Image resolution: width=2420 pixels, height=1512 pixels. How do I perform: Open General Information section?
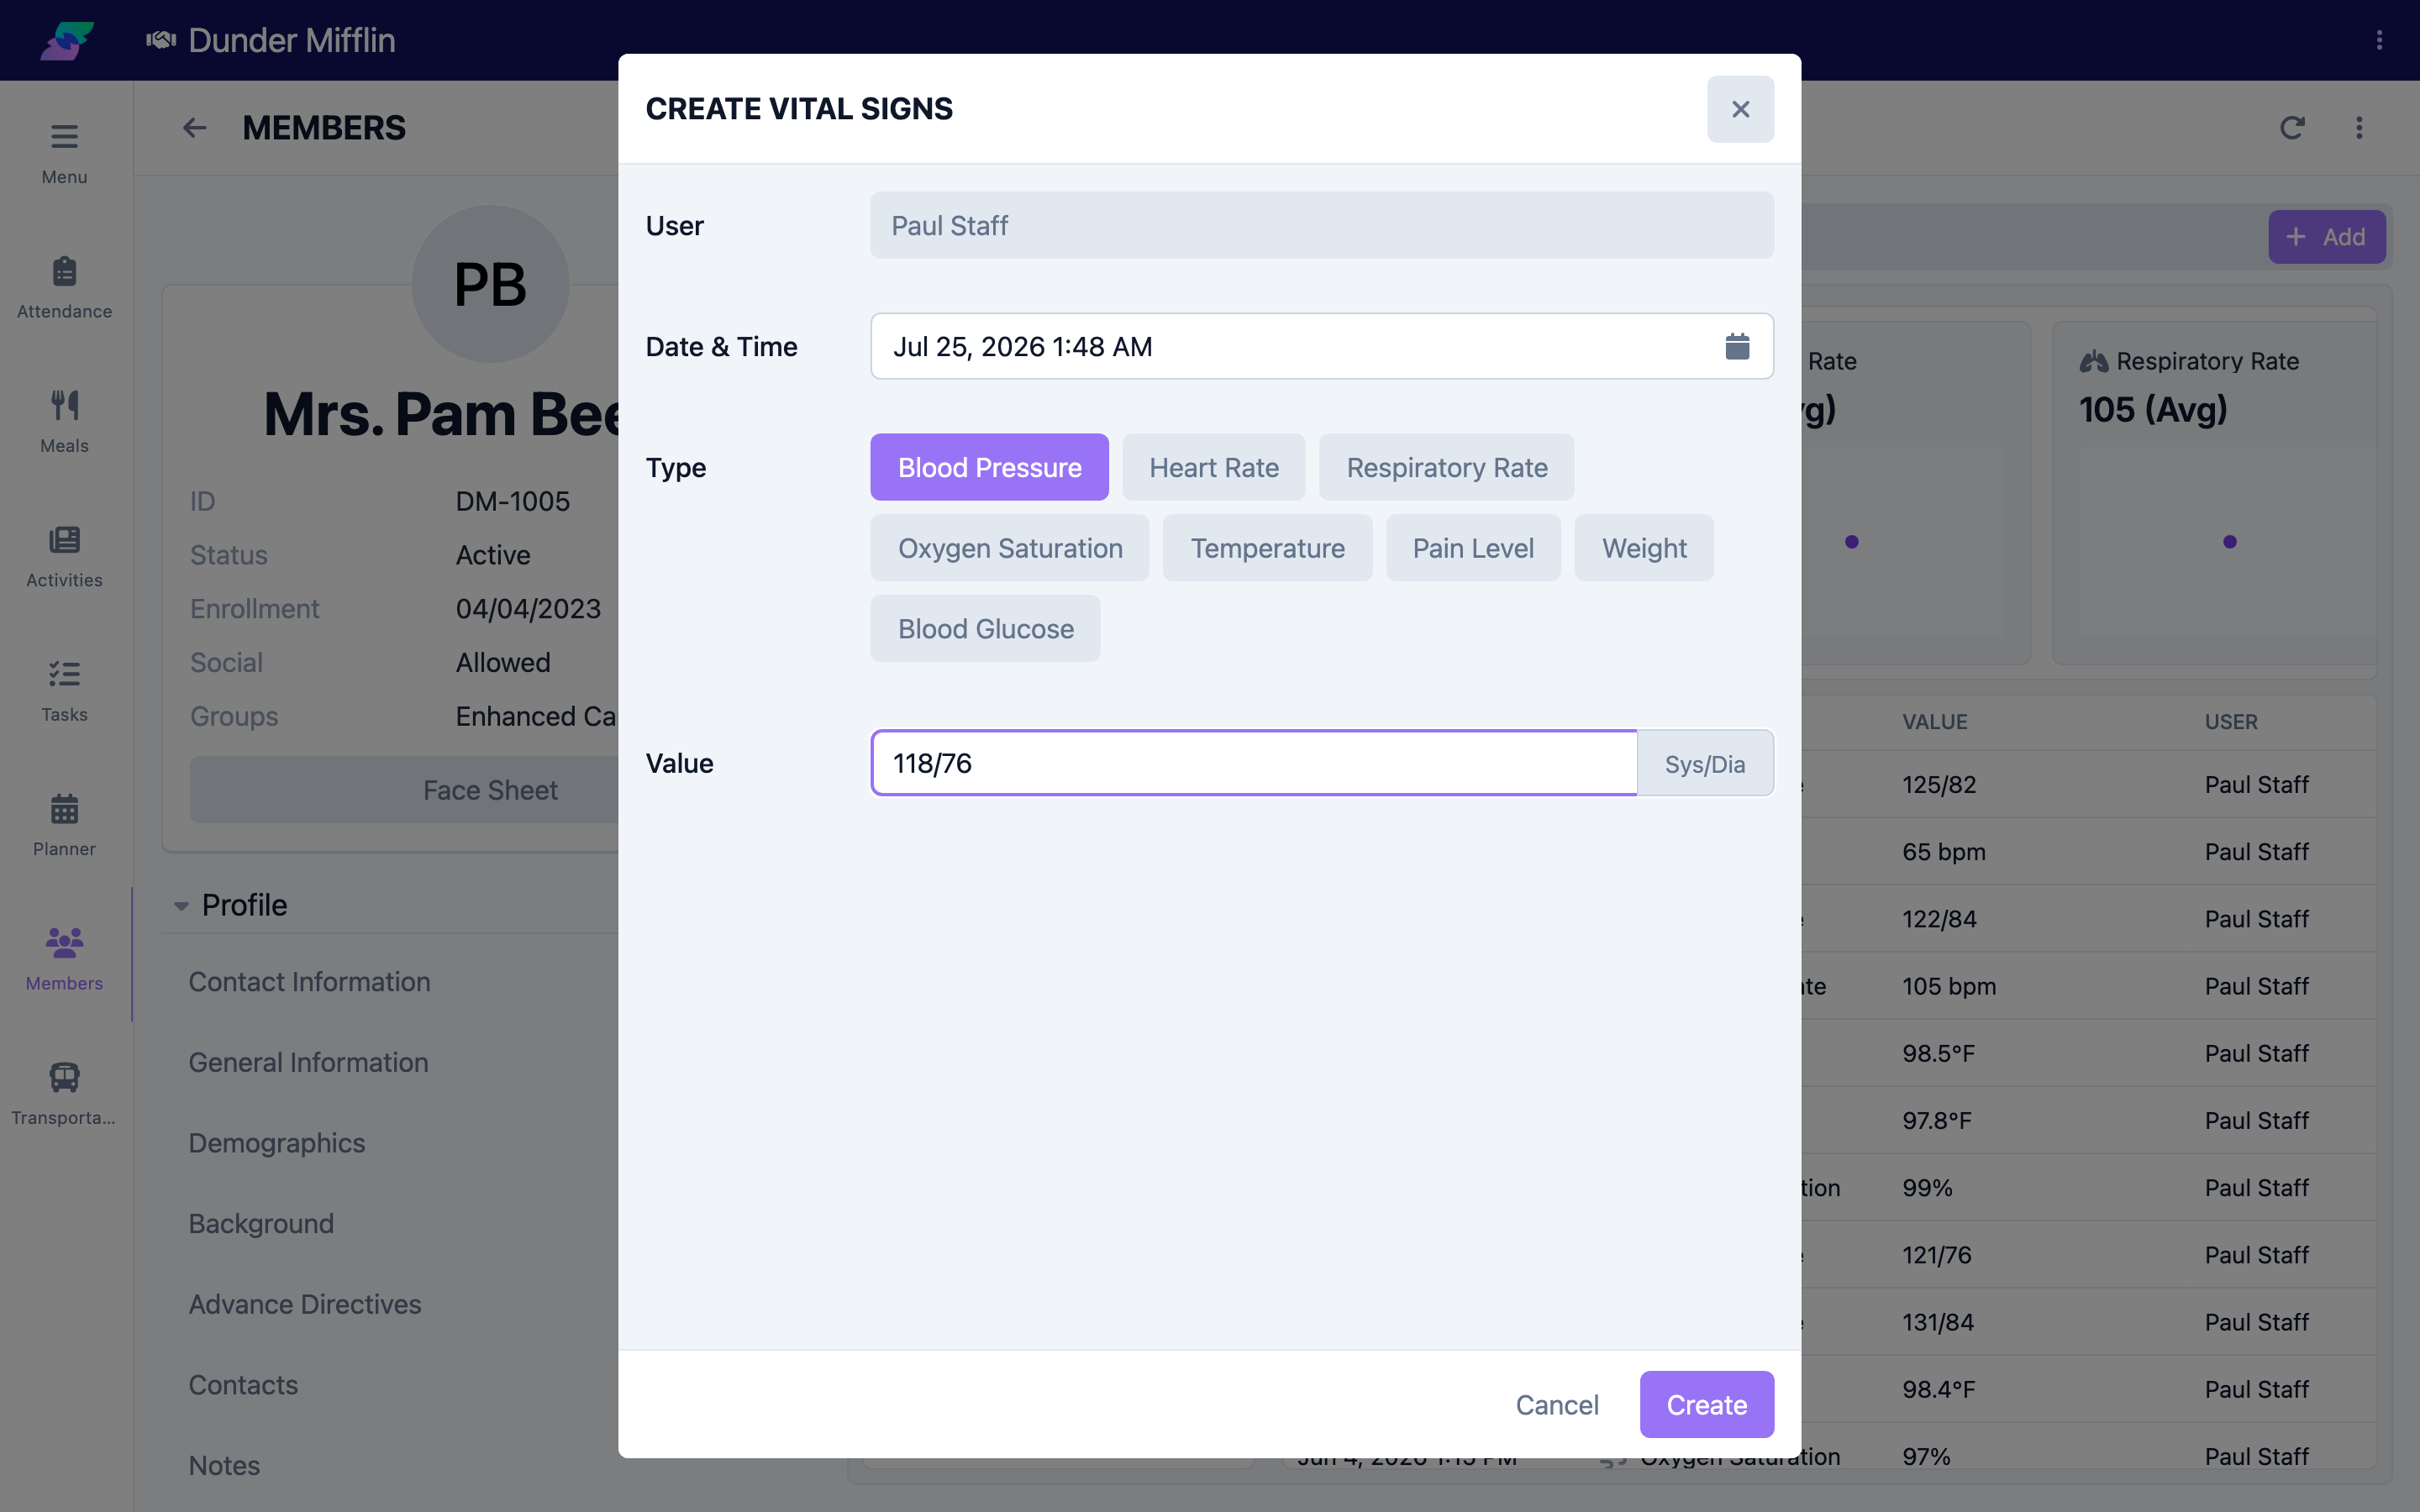pyautogui.click(x=308, y=1062)
